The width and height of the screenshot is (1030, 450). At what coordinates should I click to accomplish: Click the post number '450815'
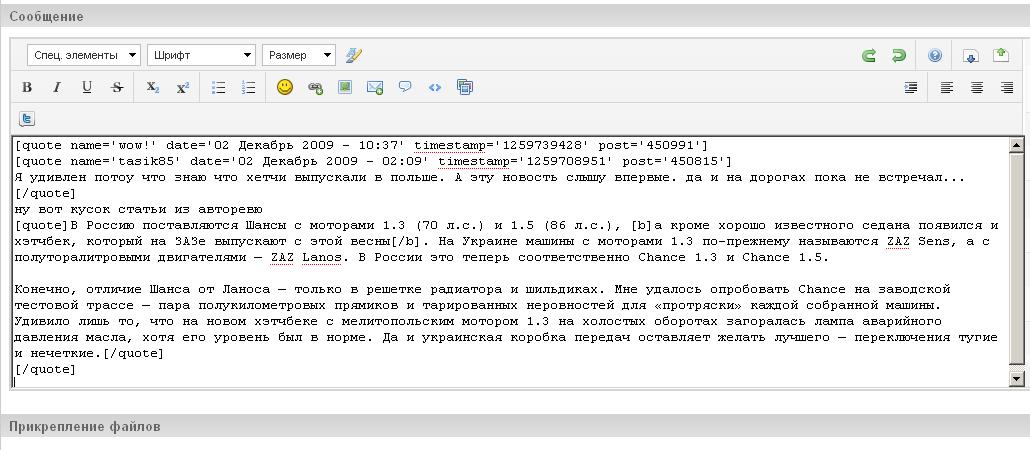click(x=696, y=162)
